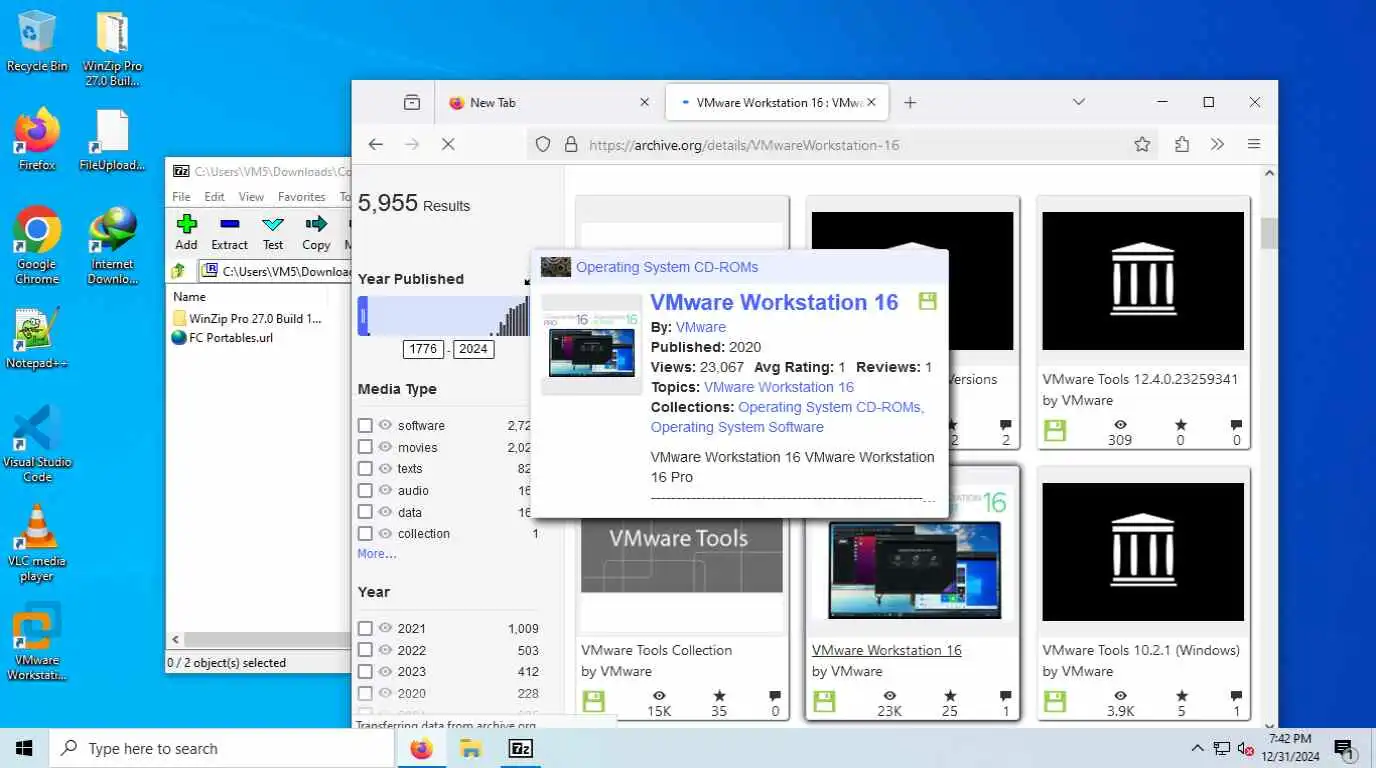Viewport: 1376px width, 768px height.
Task: Click Firefox back arrow
Action: pyautogui.click(x=376, y=144)
